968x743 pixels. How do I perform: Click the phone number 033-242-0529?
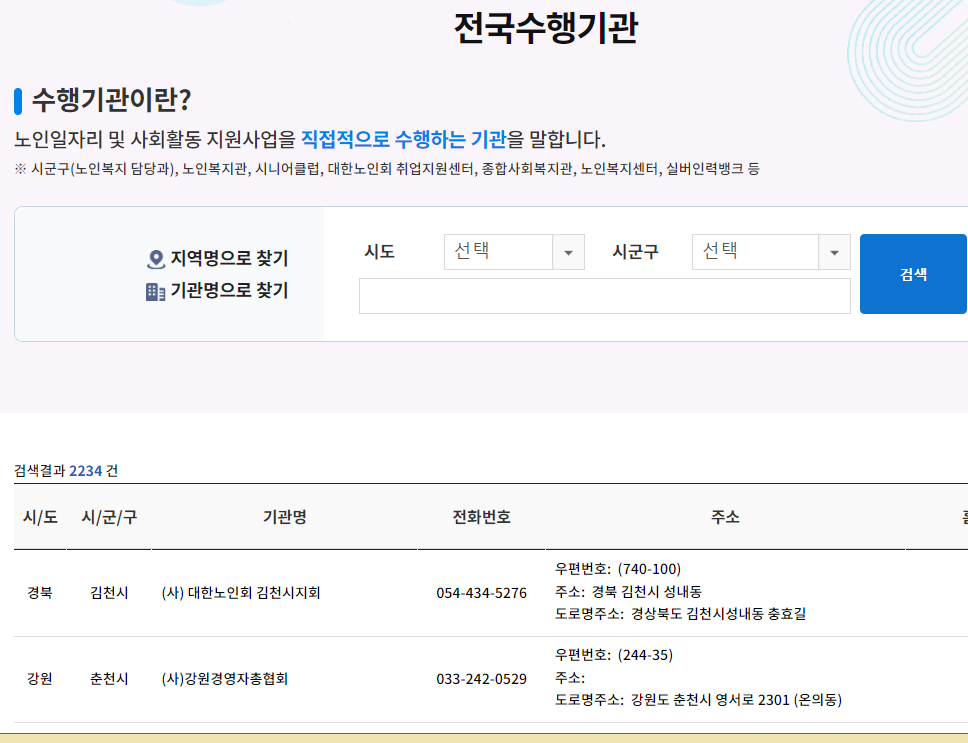tap(481, 678)
